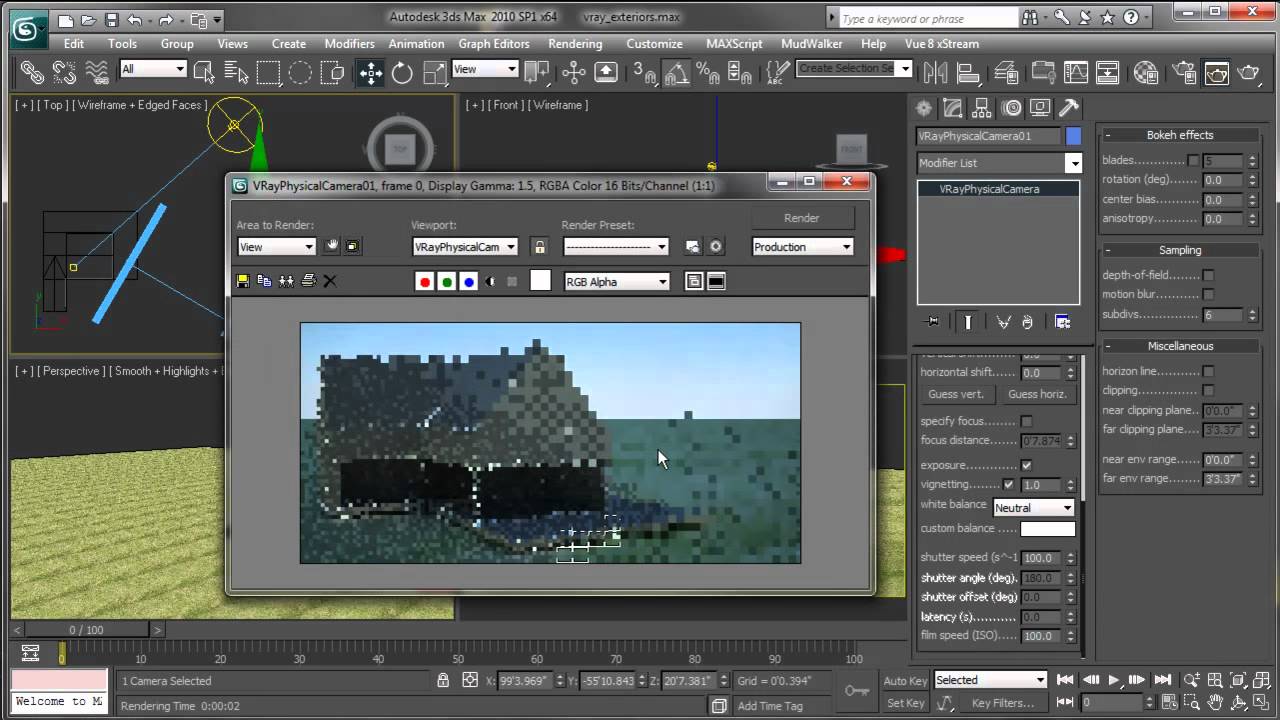Toggle the Auto Key button
1280x720 pixels.
click(x=905, y=681)
